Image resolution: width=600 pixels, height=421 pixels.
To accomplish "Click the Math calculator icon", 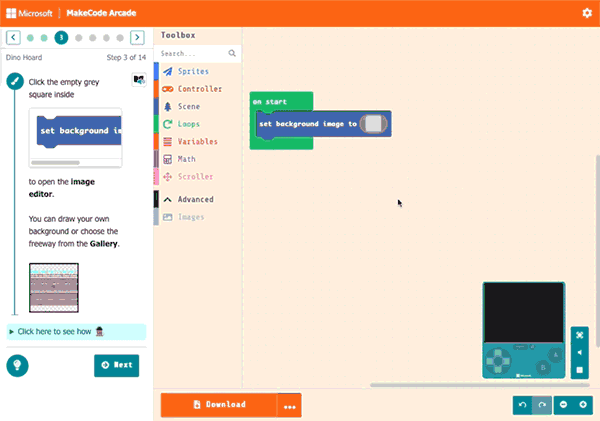I will pyautogui.click(x=168, y=159).
